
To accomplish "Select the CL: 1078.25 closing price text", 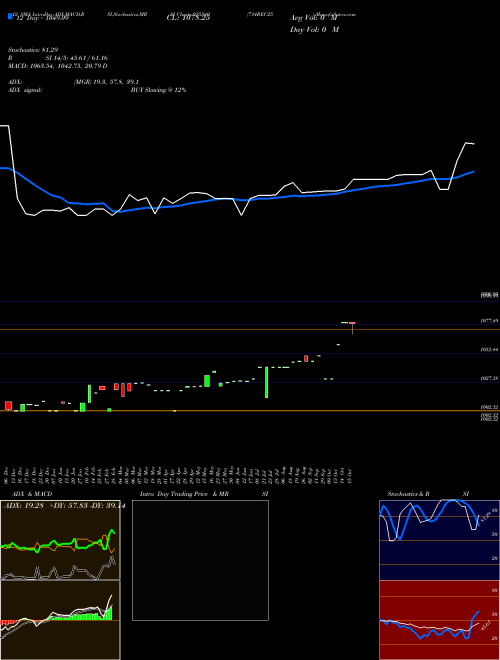I will (x=188, y=18).
